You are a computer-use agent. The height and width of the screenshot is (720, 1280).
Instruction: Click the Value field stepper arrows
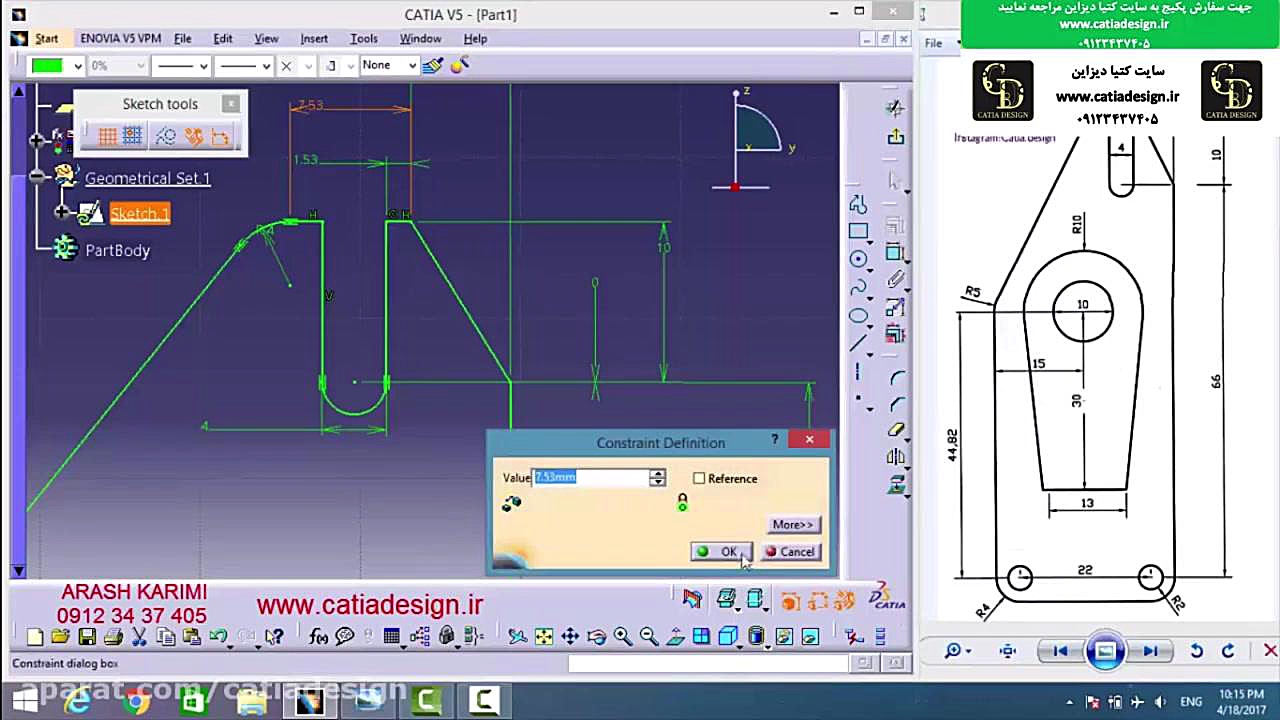click(657, 479)
